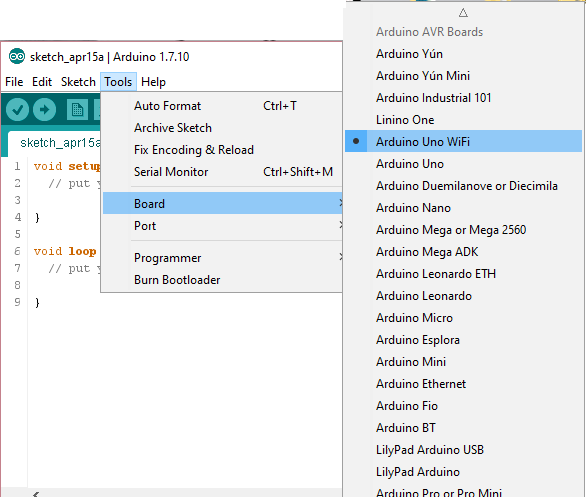Select the Arduino Uno WiFi radio option
Screen dimensions: 586x497
[463, 141]
